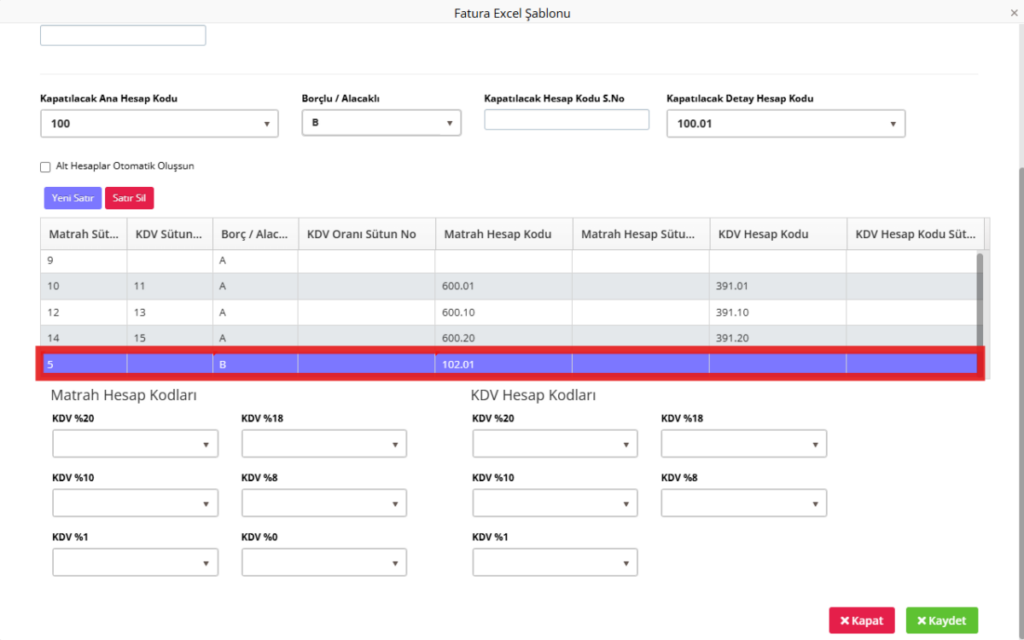Select the row with 600.01 code
The width and height of the screenshot is (1024, 640).
coord(509,286)
